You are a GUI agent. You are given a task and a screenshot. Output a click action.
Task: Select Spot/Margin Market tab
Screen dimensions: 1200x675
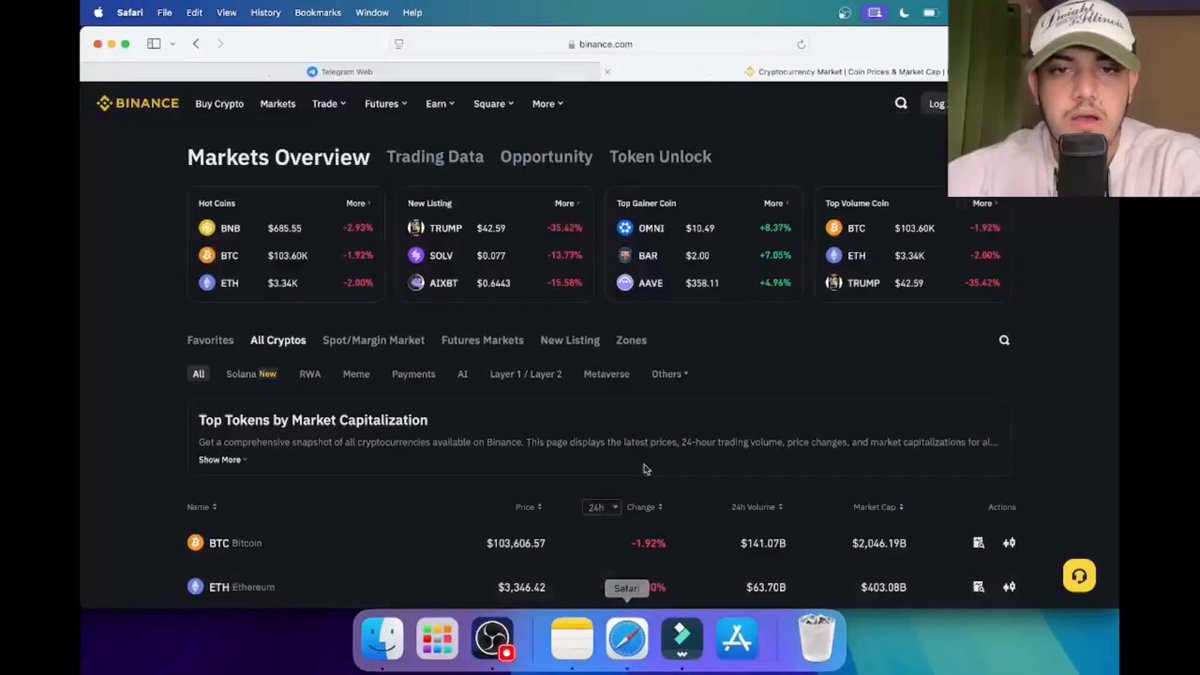373,340
